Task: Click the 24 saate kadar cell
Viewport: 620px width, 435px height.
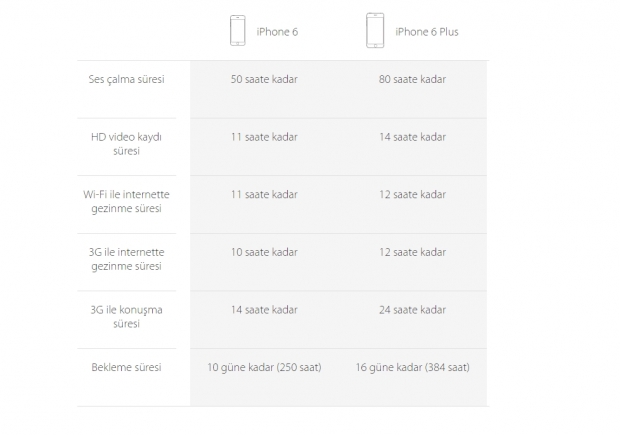Action: 413,310
